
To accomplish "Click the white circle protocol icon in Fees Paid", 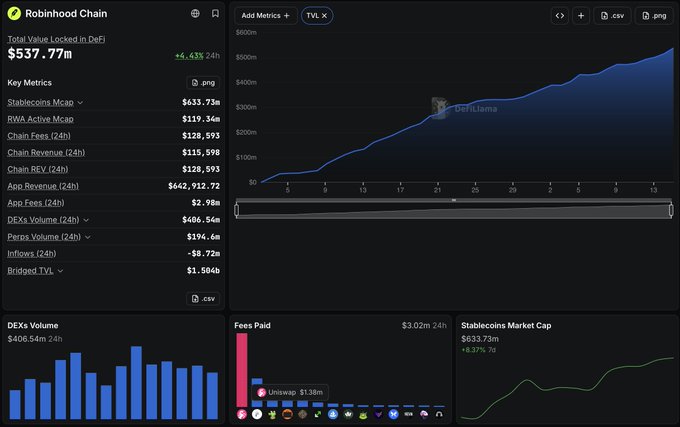I will click(x=257, y=414).
